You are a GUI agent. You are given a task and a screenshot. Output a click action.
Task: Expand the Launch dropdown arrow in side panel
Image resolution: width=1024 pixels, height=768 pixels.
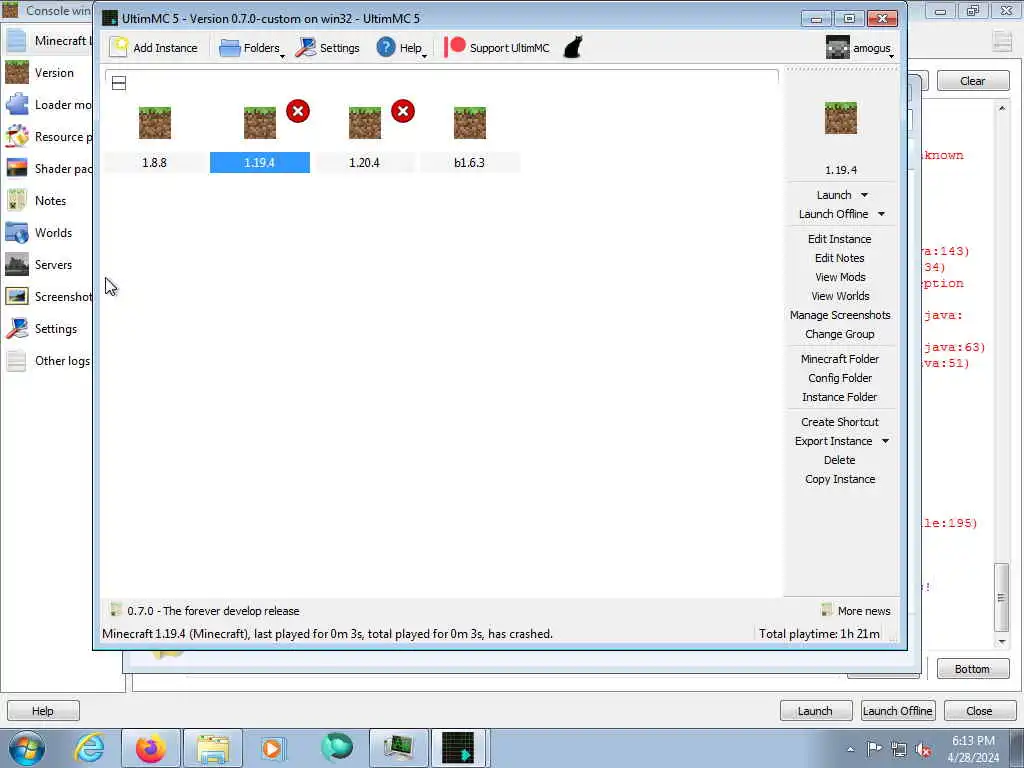click(x=865, y=195)
